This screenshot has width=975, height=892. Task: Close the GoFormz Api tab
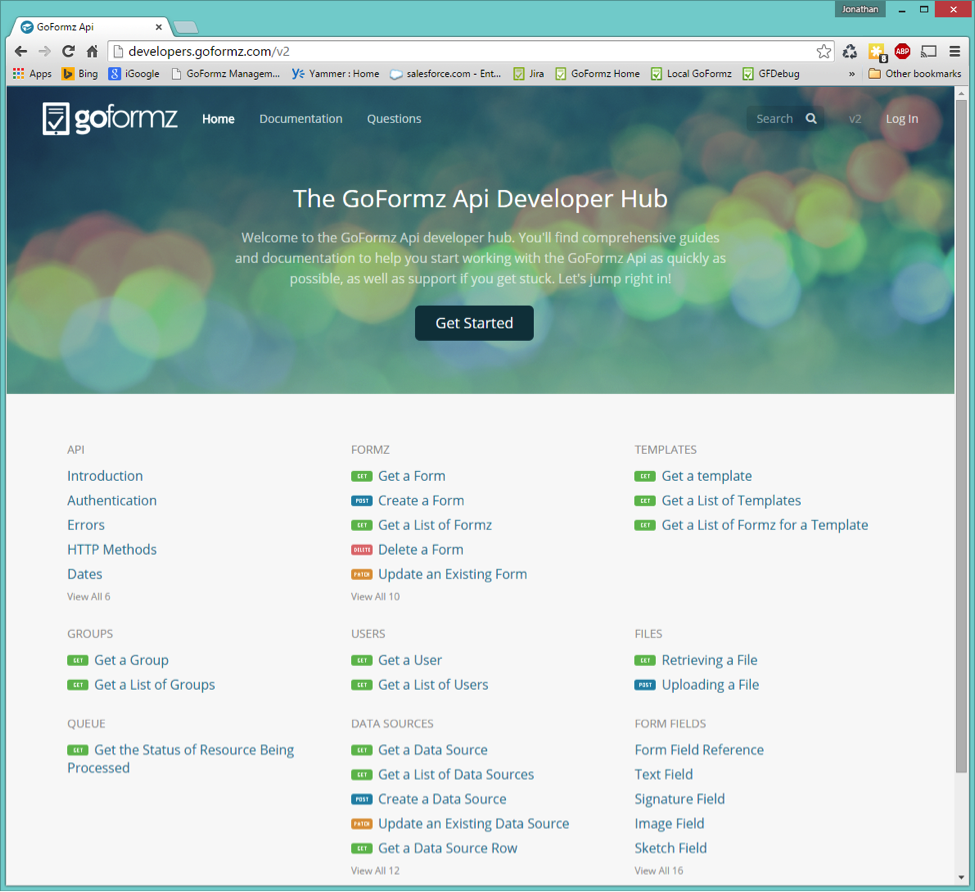[159, 27]
